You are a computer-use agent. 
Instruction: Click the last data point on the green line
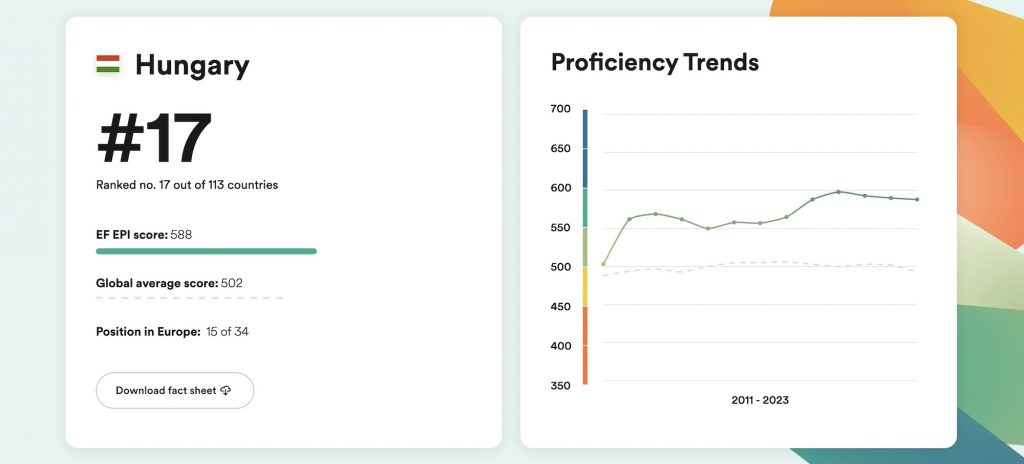click(x=916, y=199)
